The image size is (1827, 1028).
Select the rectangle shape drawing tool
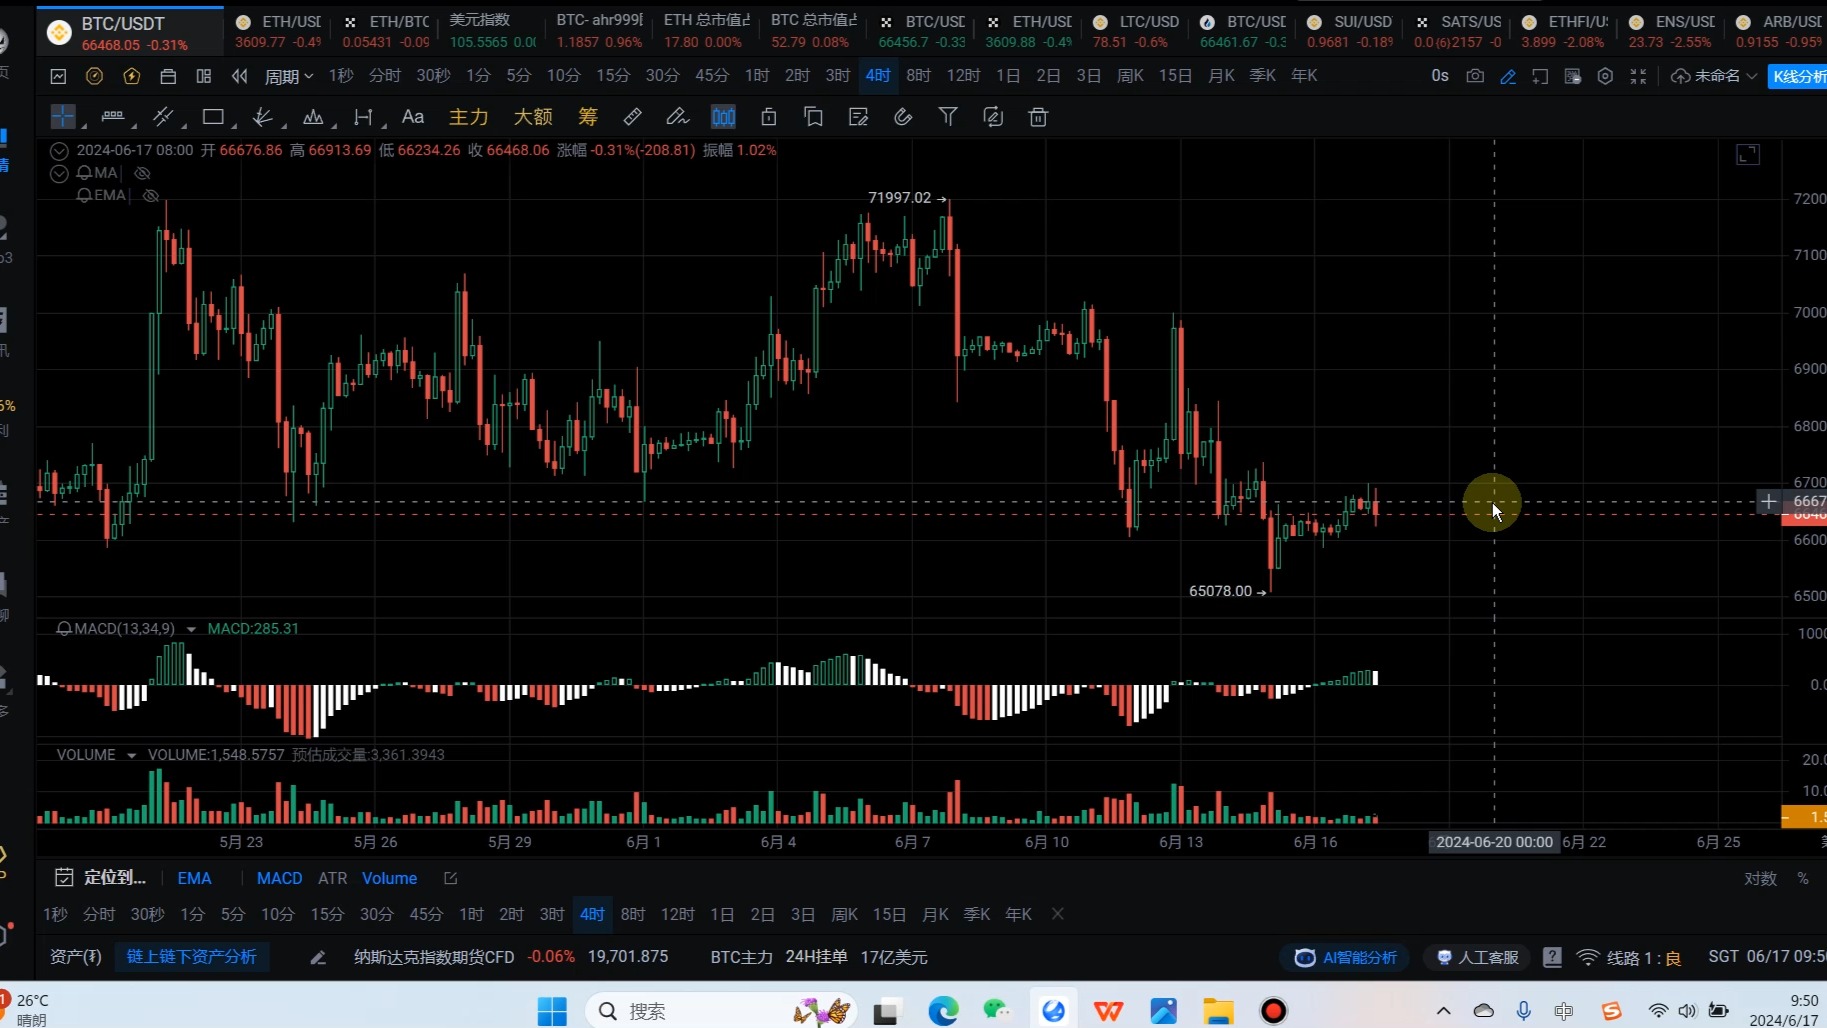[x=213, y=117]
